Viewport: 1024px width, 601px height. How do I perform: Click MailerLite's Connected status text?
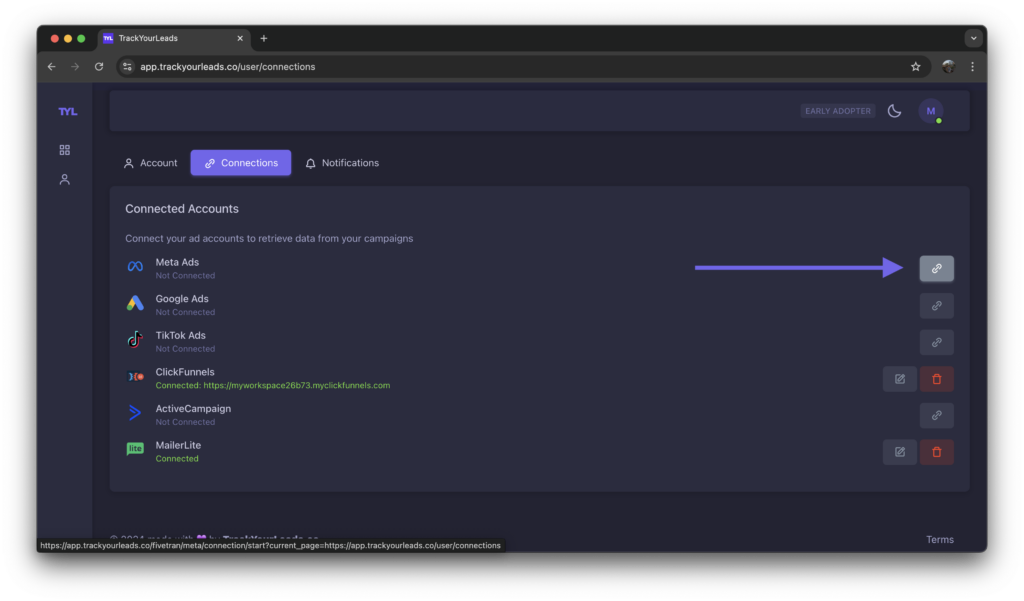177,459
